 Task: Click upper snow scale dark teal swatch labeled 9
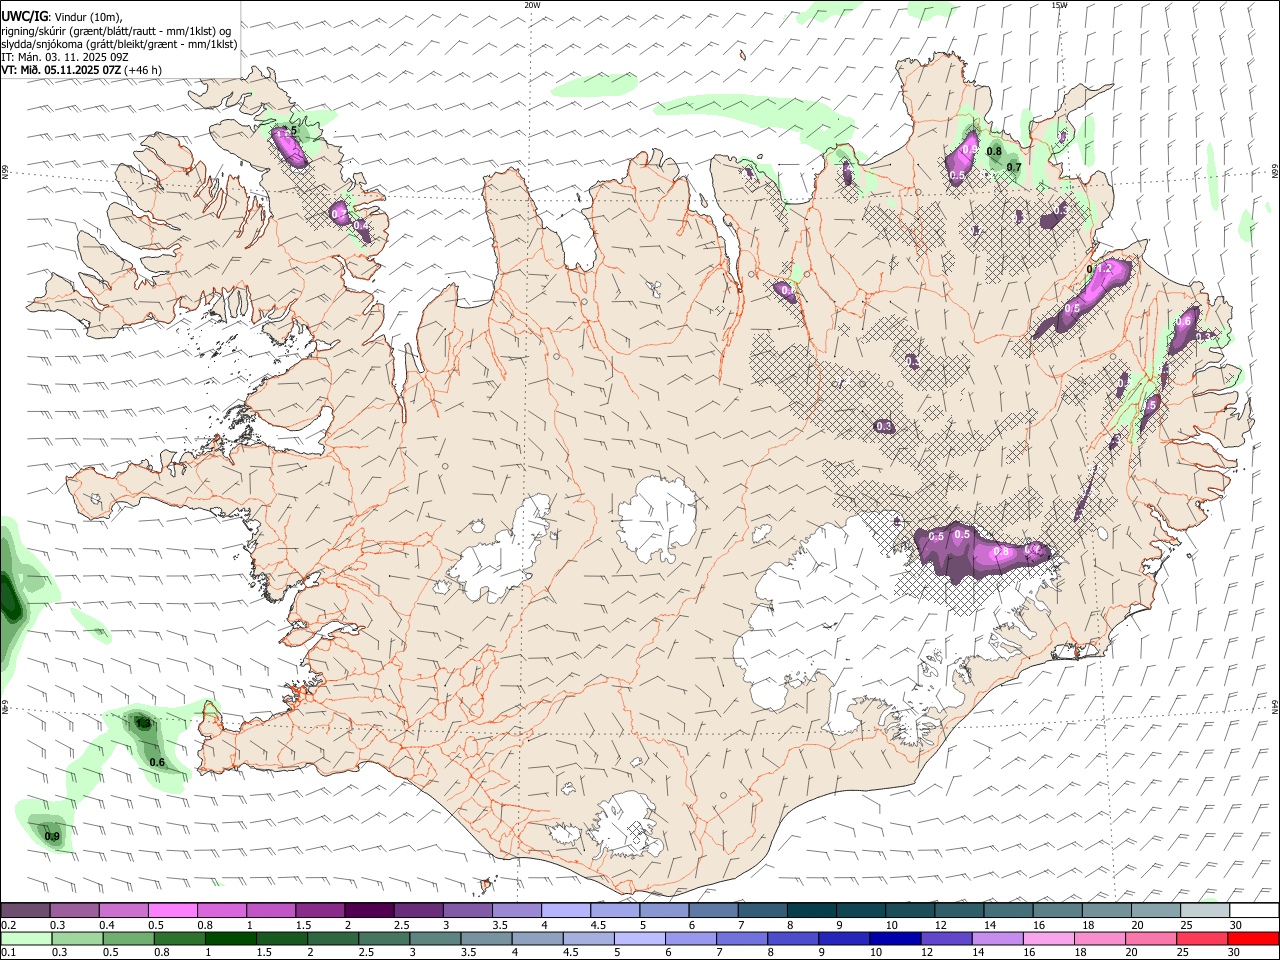860,910
